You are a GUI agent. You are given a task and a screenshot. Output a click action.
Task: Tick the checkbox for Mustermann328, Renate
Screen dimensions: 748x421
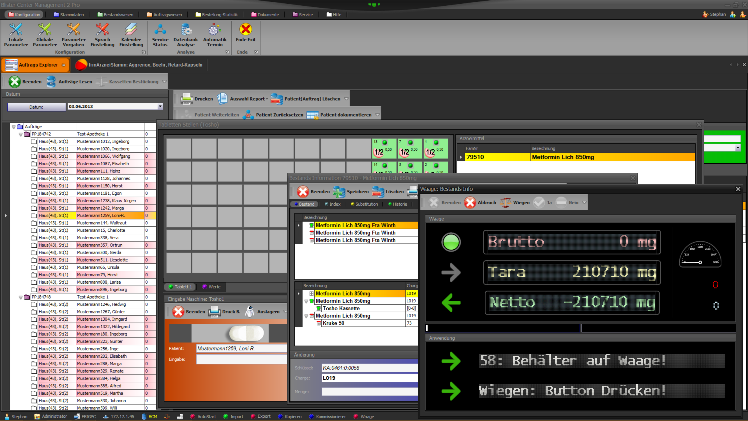point(34,371)
